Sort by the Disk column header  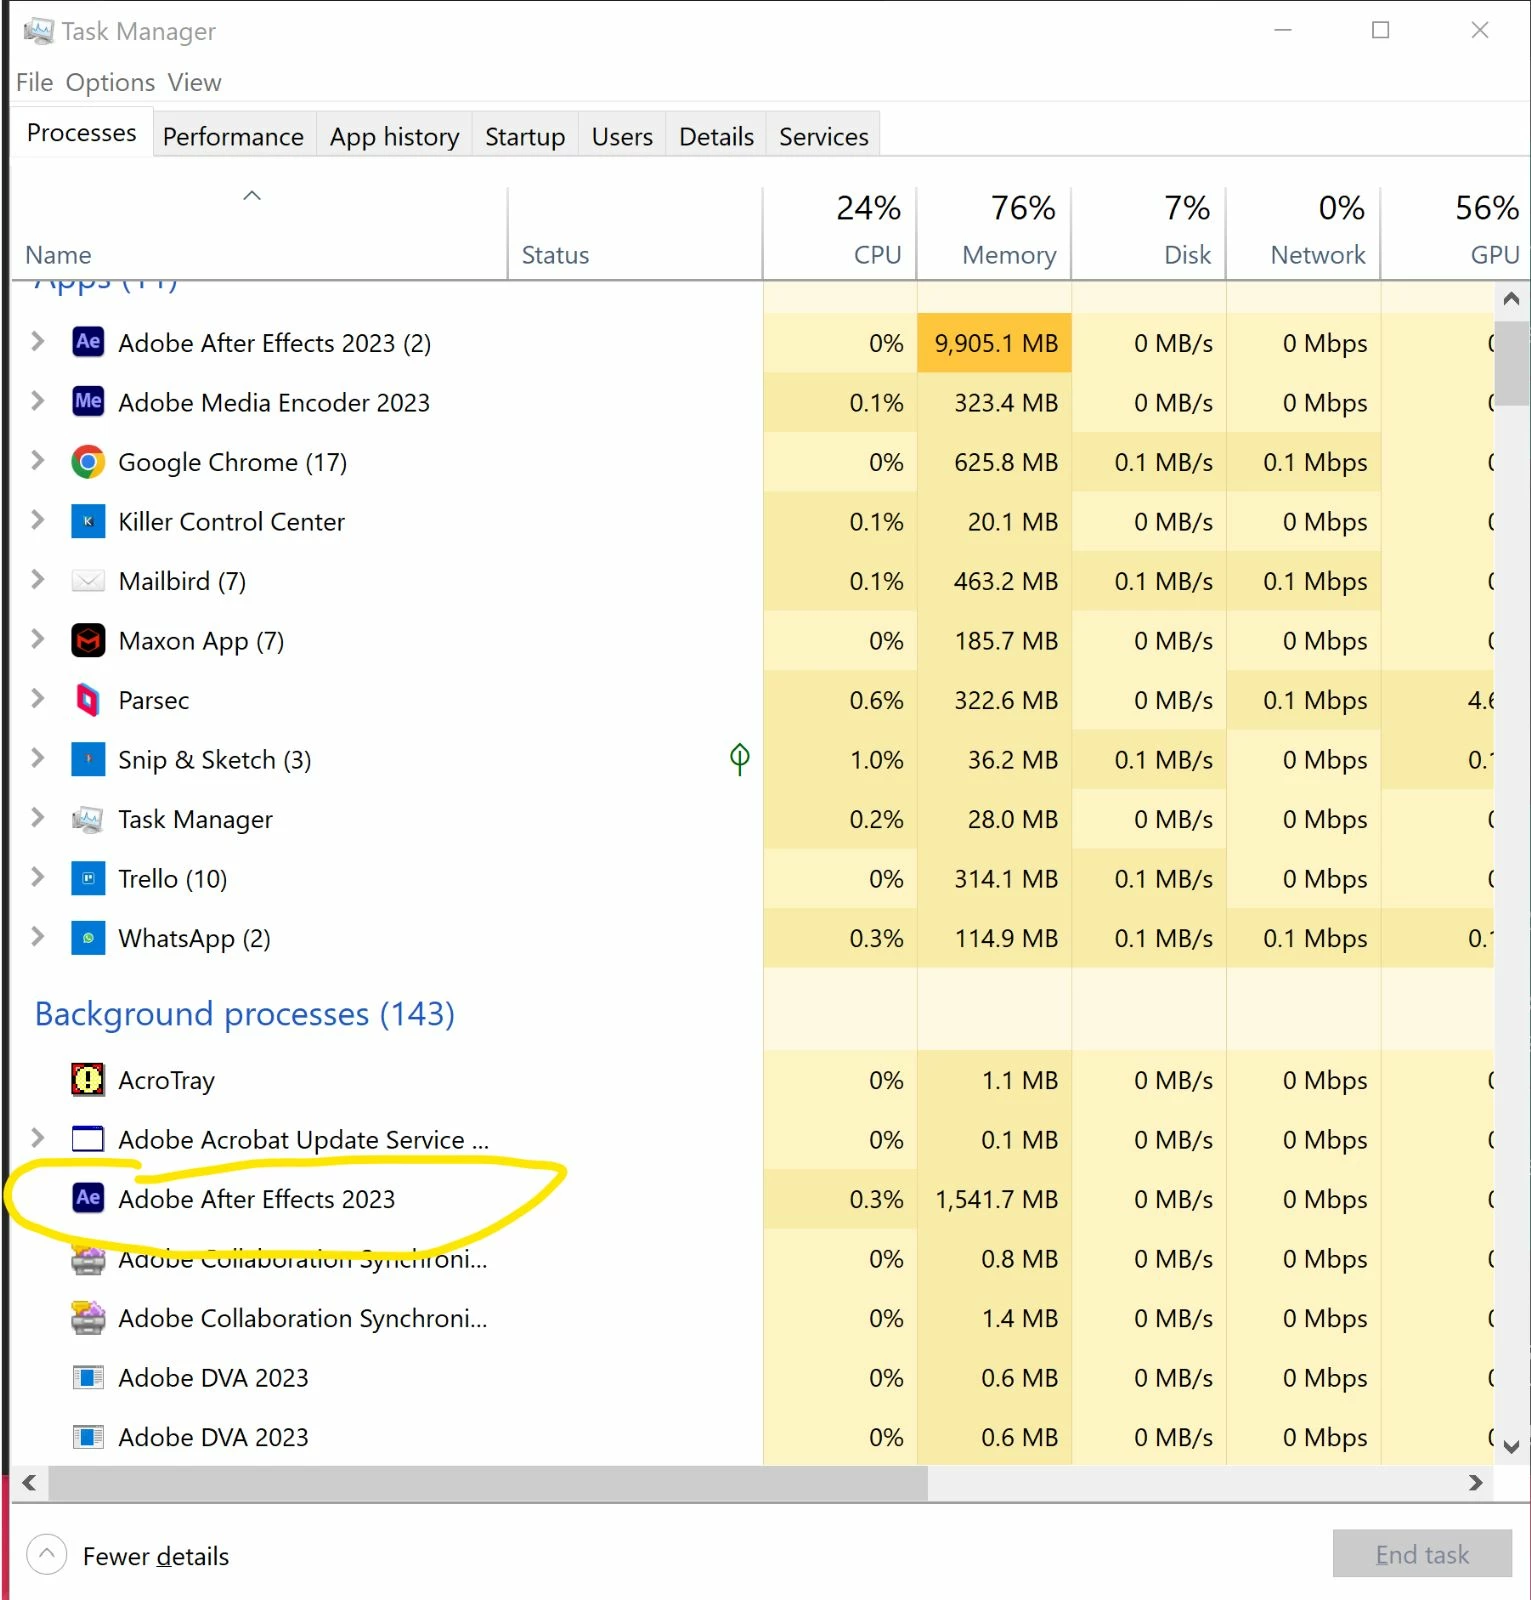[x=1149, y=232]
